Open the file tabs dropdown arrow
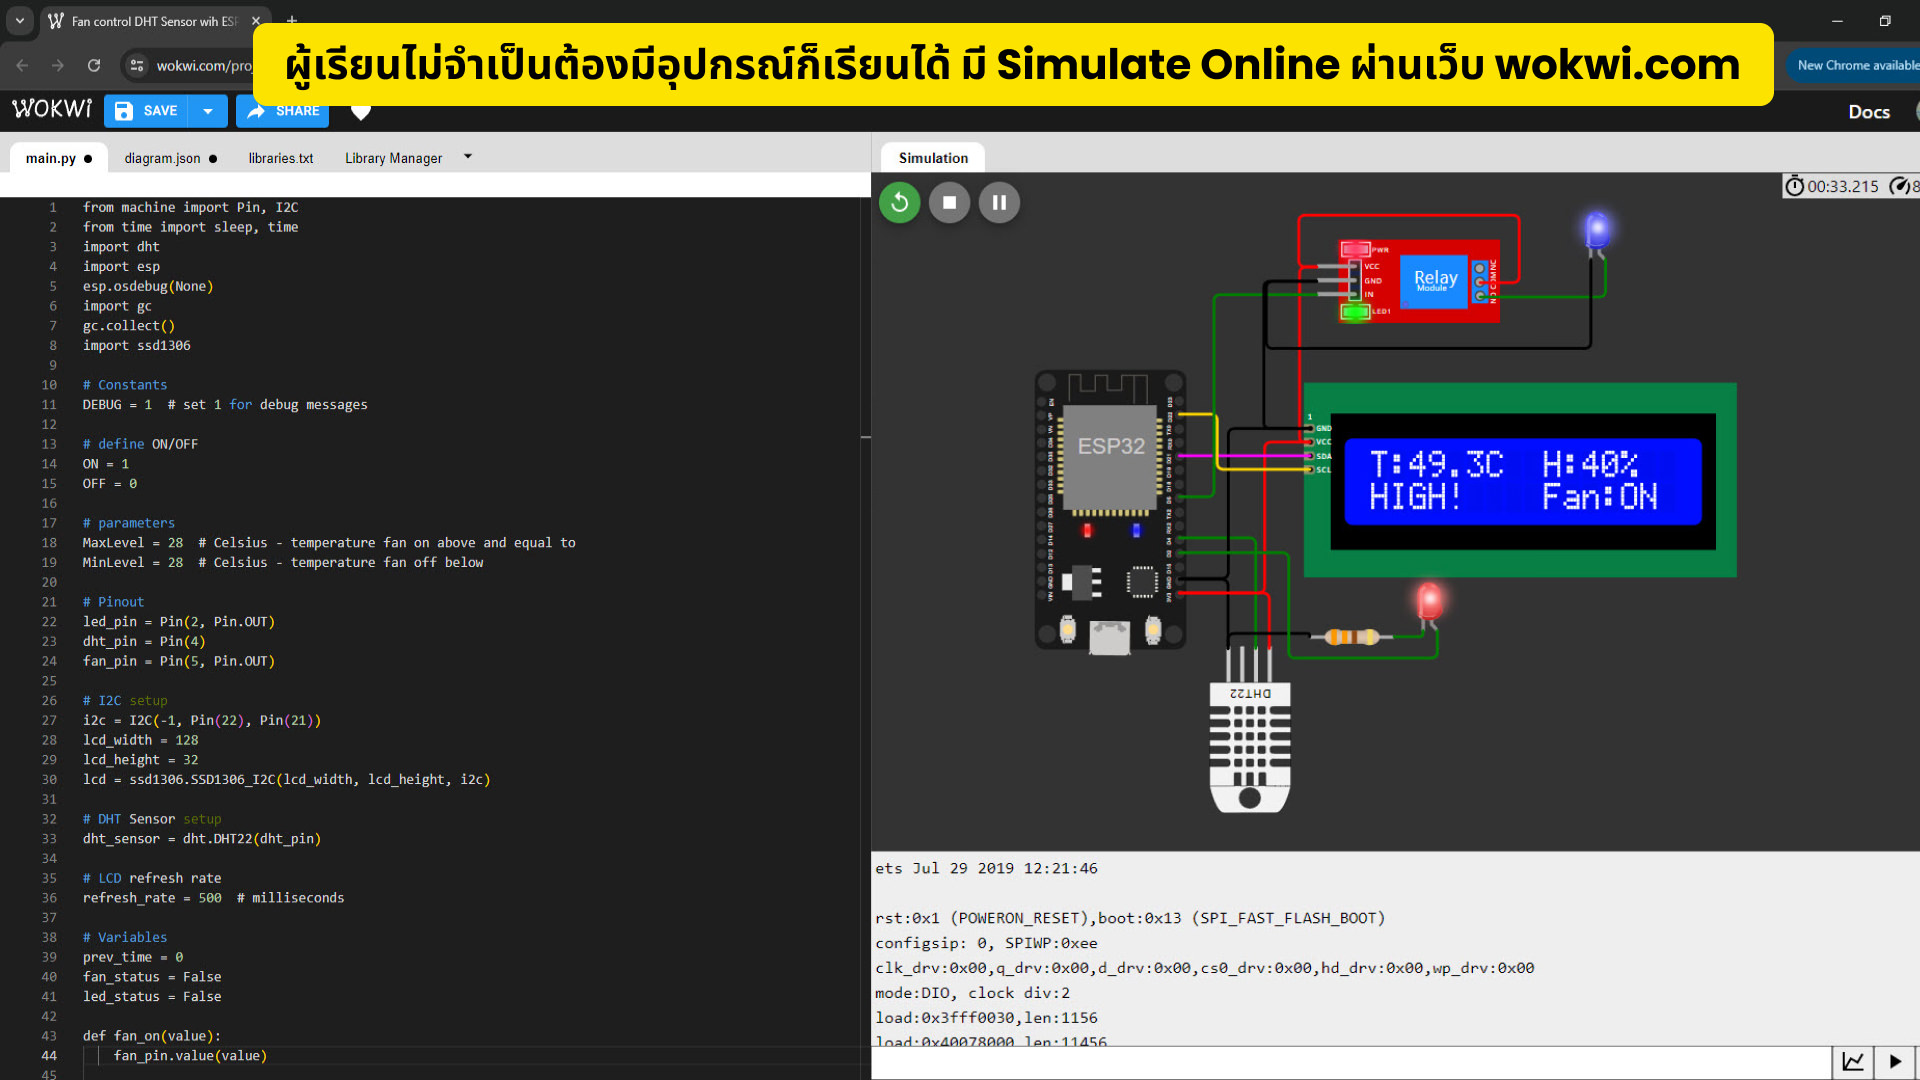Viewport: 1920px width, 1080px height. 468,157
